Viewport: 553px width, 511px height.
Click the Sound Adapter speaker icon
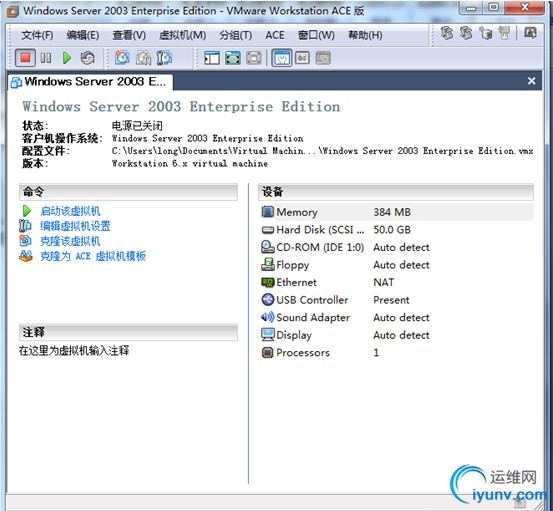pos(267,317)
